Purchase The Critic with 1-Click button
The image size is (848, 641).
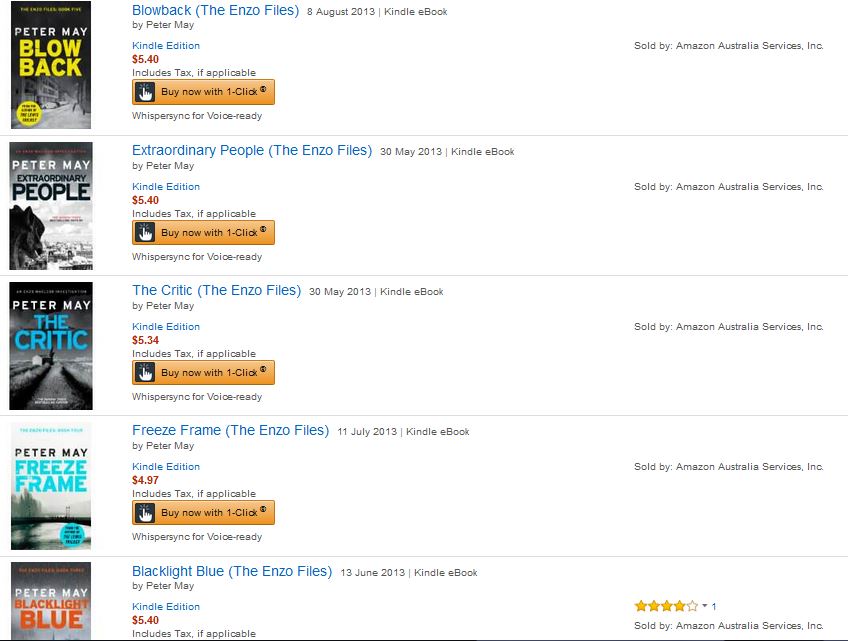click(x=203, y=373)
